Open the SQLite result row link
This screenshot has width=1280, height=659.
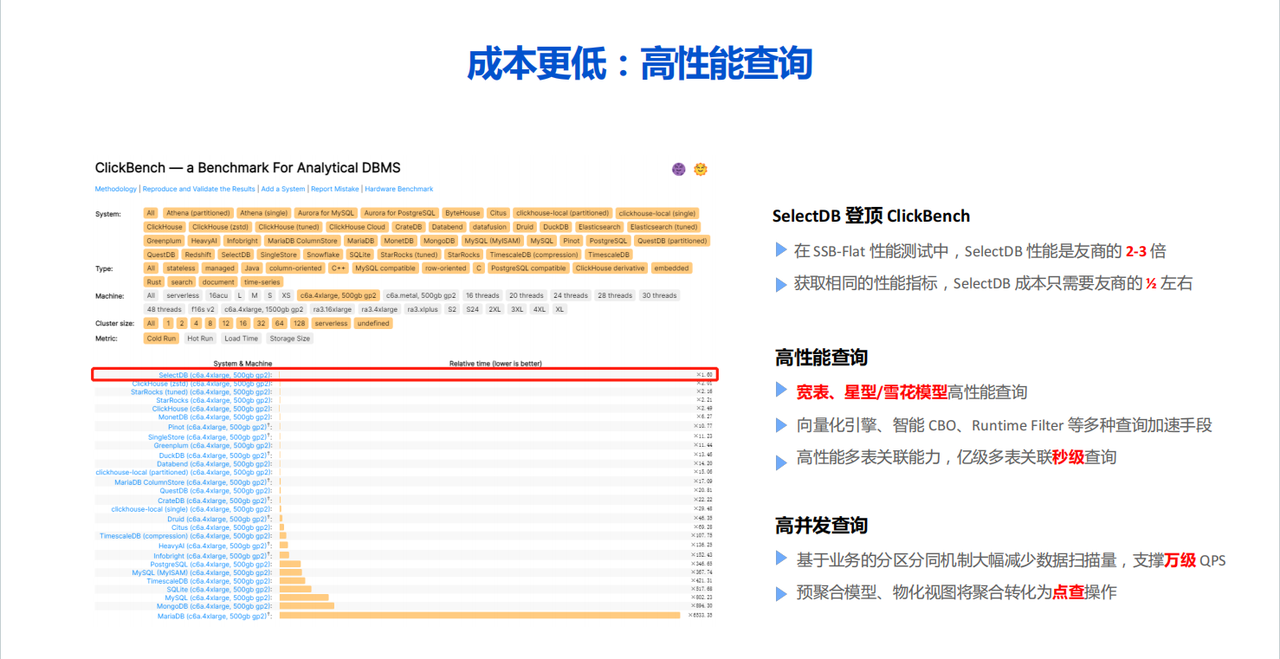click(x=219, y=589)
